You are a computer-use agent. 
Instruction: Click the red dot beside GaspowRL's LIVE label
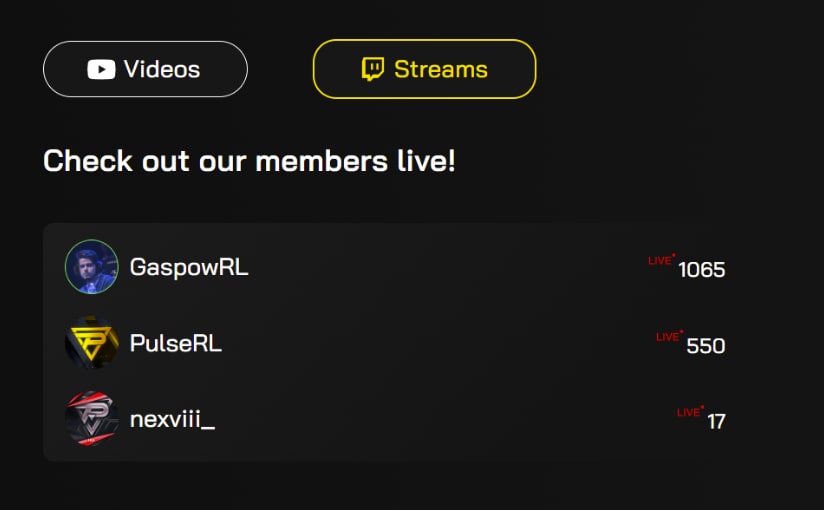point(674,256)
